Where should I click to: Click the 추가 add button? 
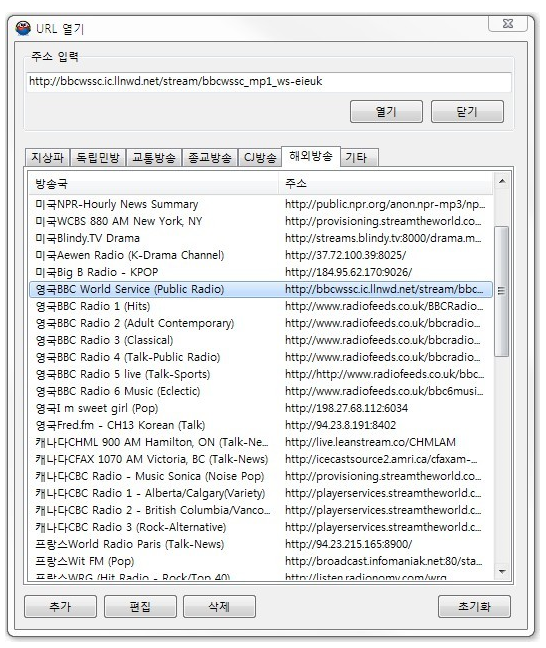click(60, 606)
